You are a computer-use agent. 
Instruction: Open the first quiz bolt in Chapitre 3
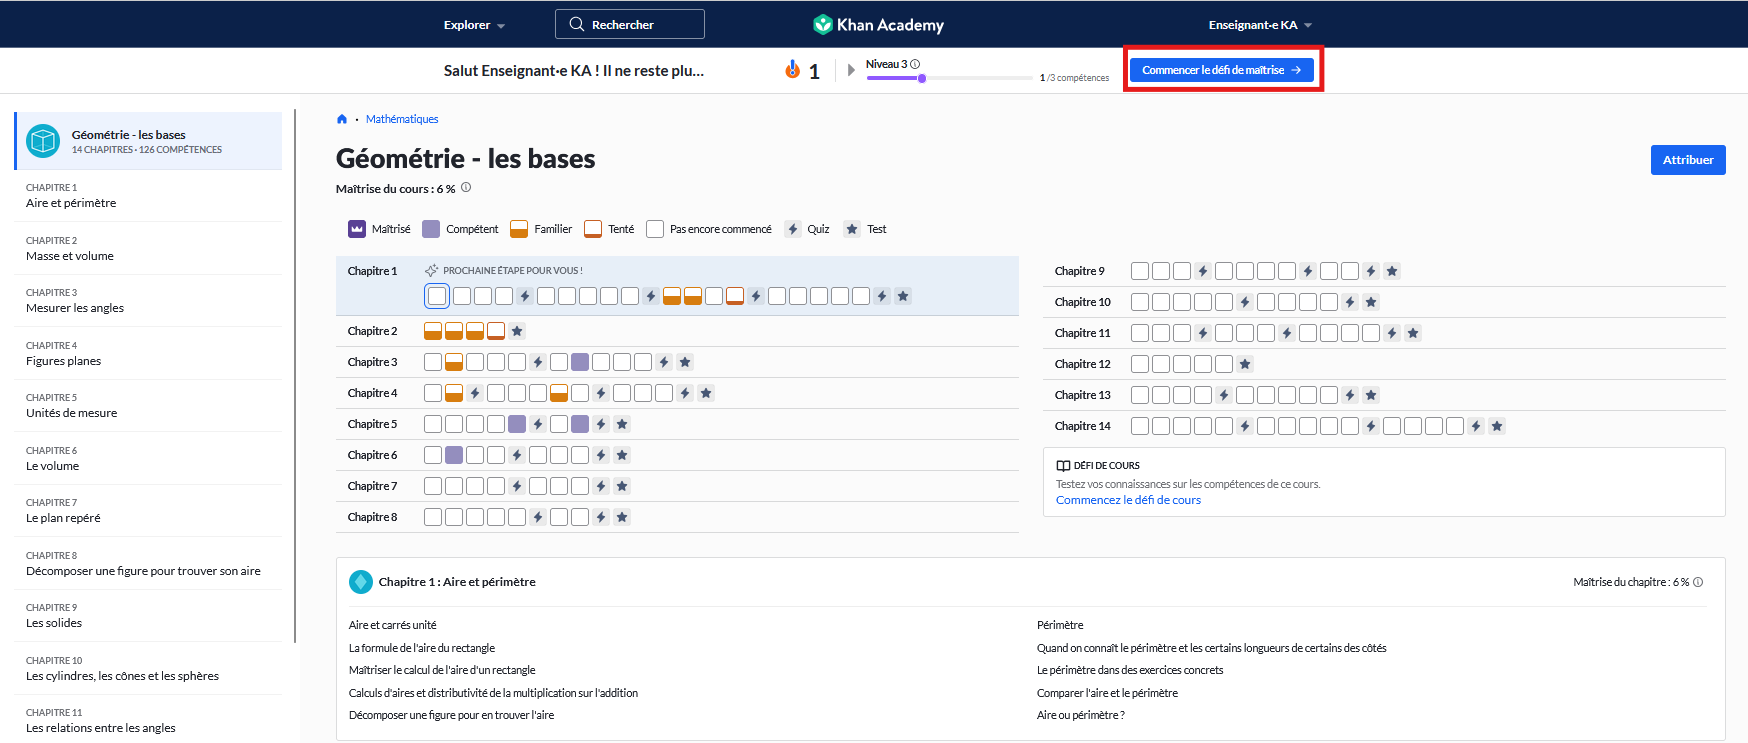pyautogui.click(x=538, y=362)
